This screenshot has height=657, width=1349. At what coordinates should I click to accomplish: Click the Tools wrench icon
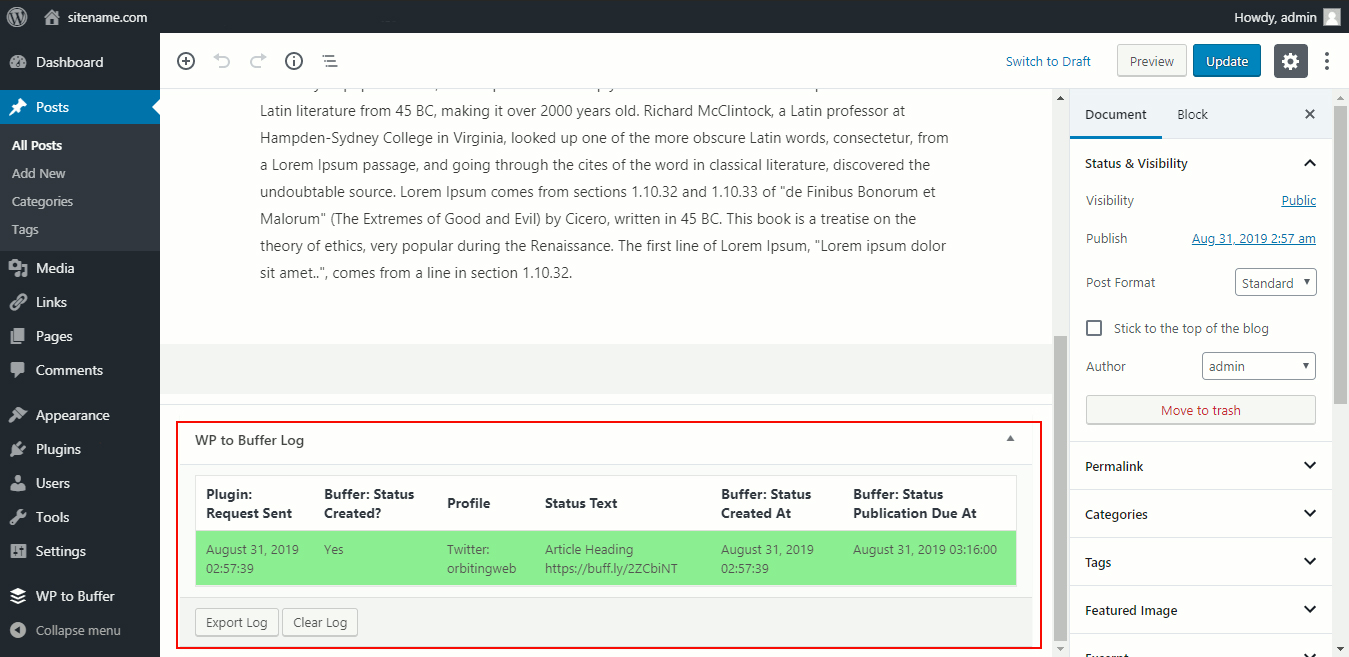18,517
